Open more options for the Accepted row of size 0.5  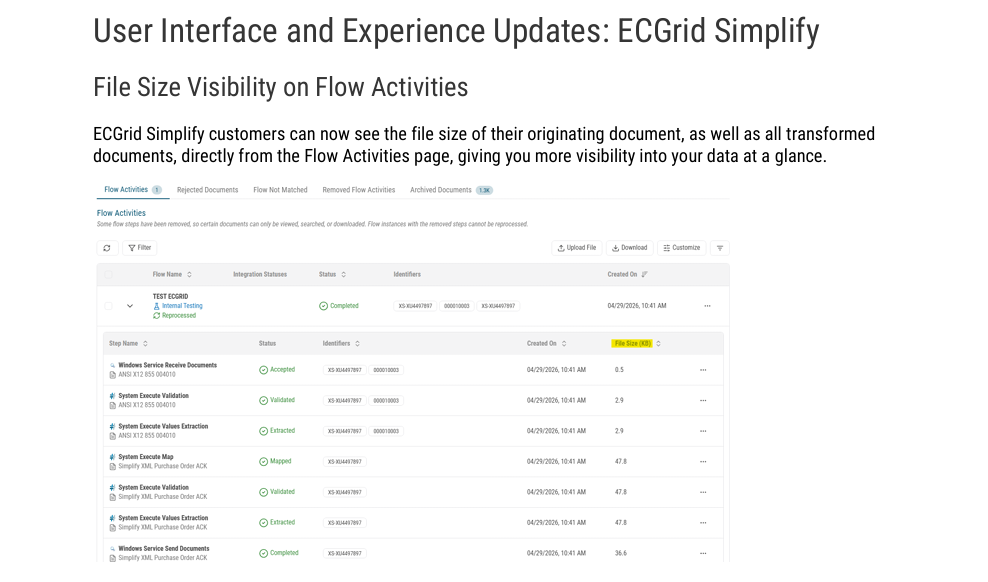(703, 370)
